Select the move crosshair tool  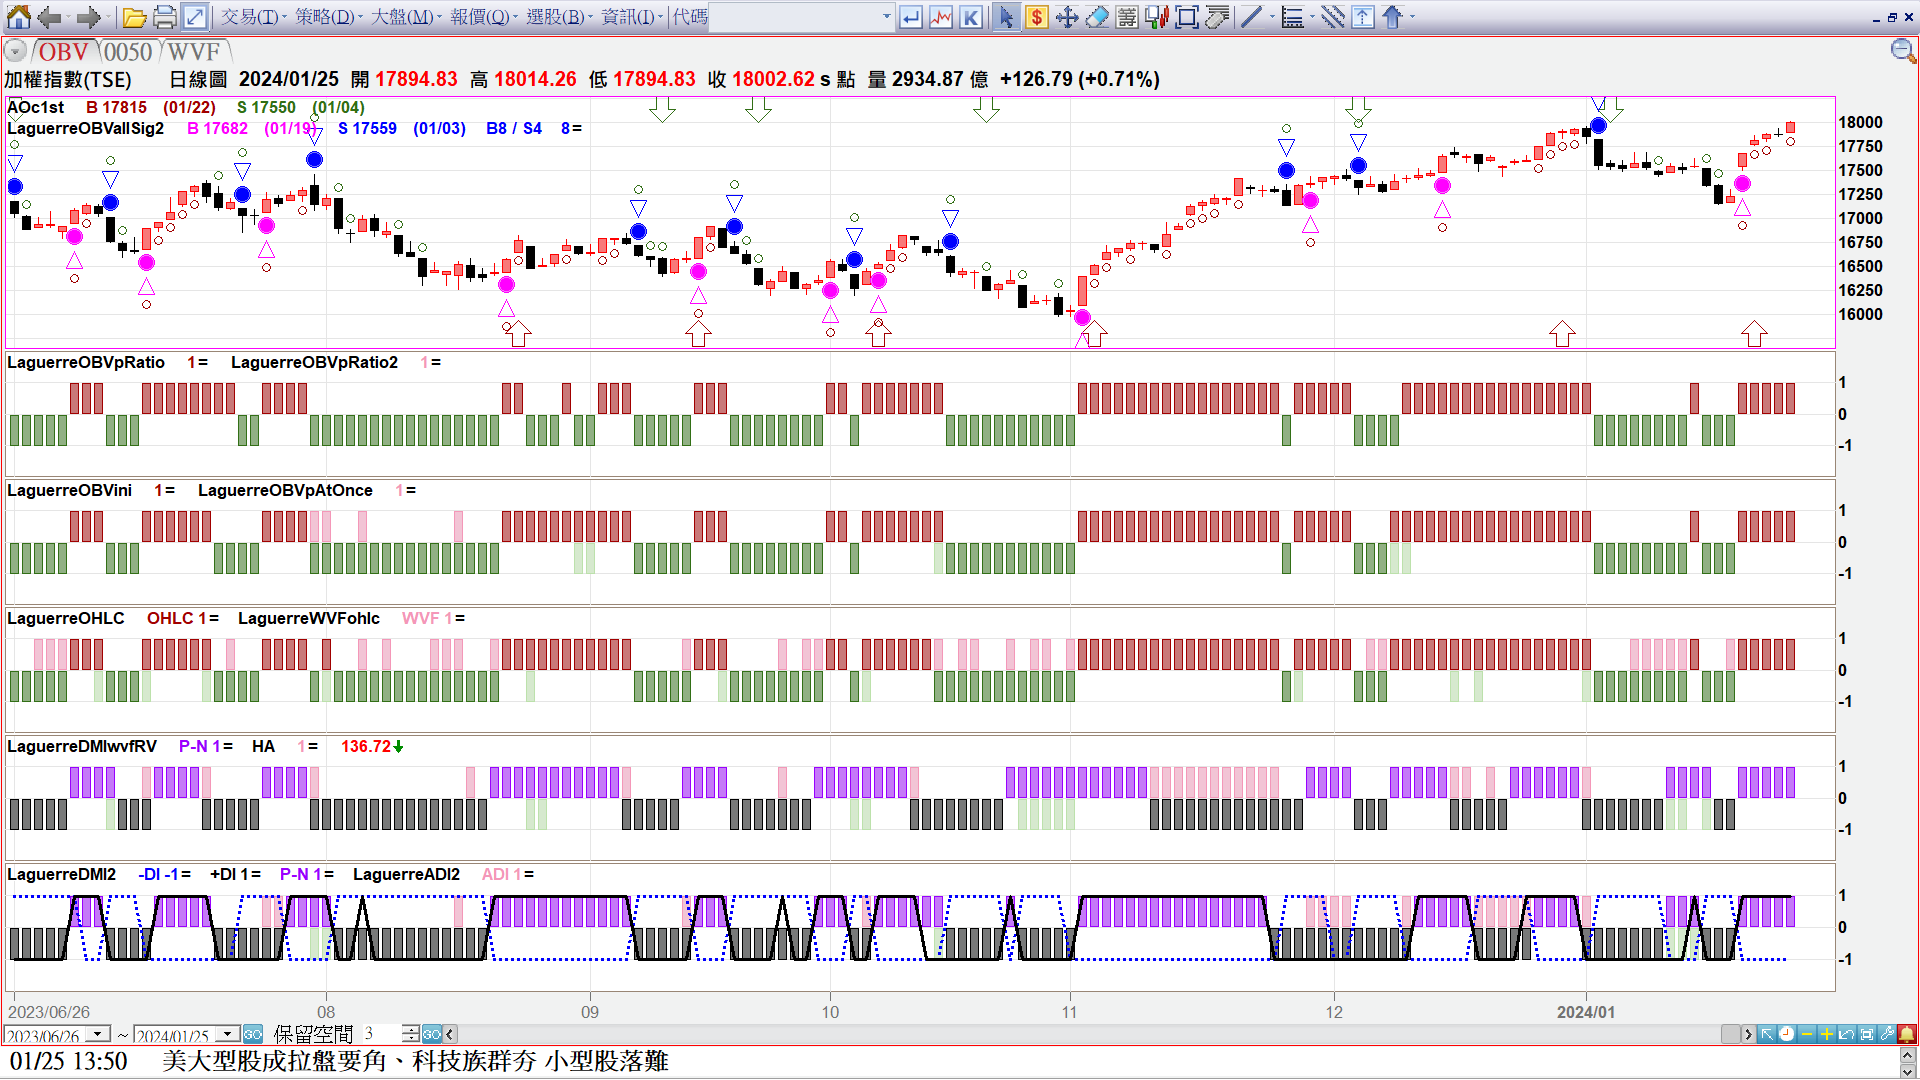tap(1067, 17)
